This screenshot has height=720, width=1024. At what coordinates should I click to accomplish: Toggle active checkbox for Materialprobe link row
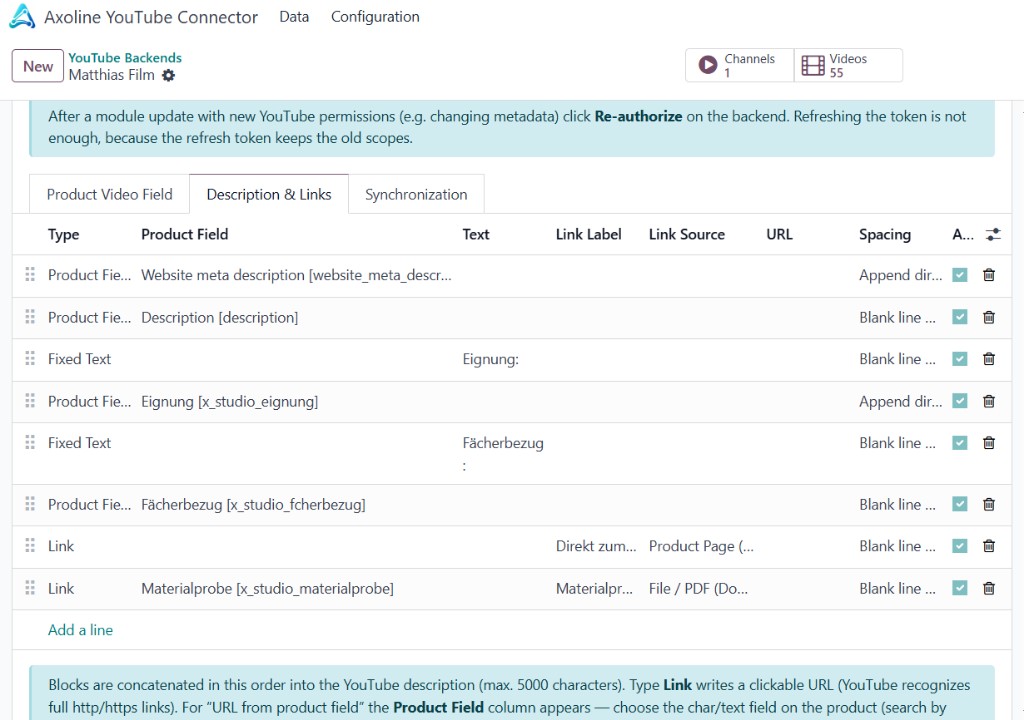(x=959, y=588)
